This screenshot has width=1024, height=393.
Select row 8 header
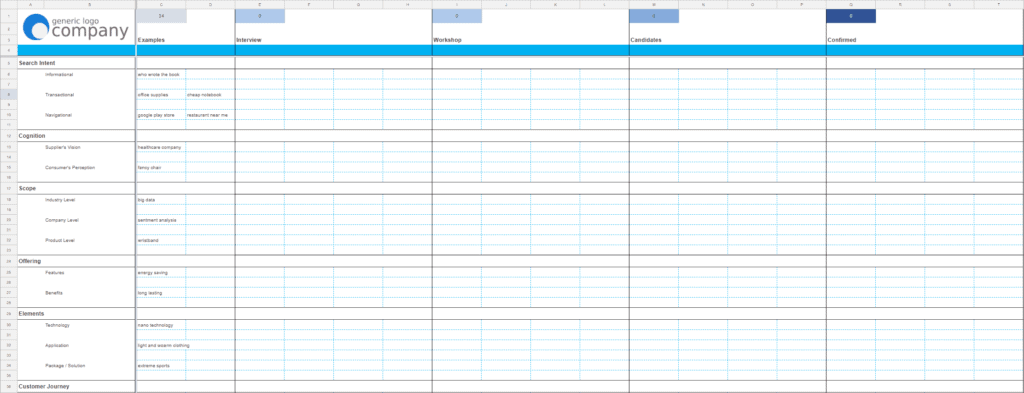point(8,95)
